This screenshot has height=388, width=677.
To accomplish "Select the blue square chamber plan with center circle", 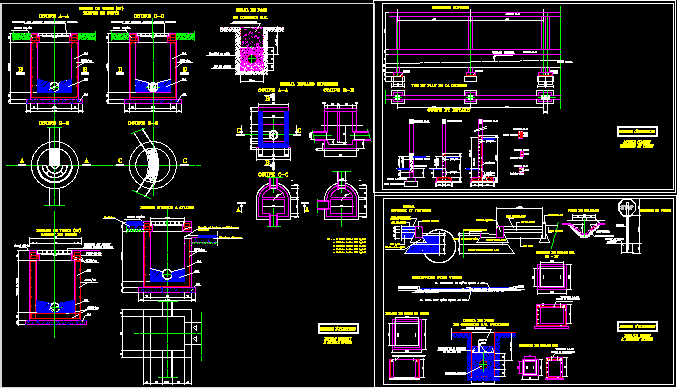I will (x=273, y=130).
